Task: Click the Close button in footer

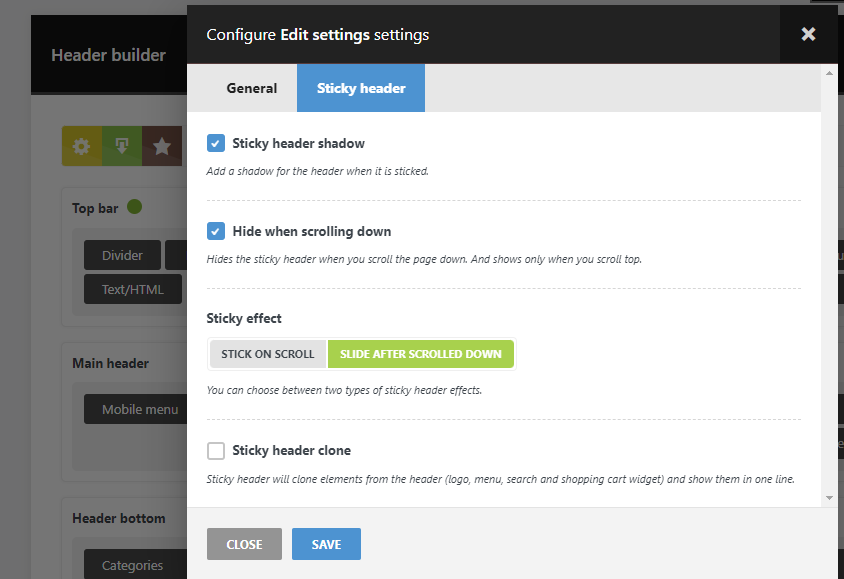Action: coord(244,544)
